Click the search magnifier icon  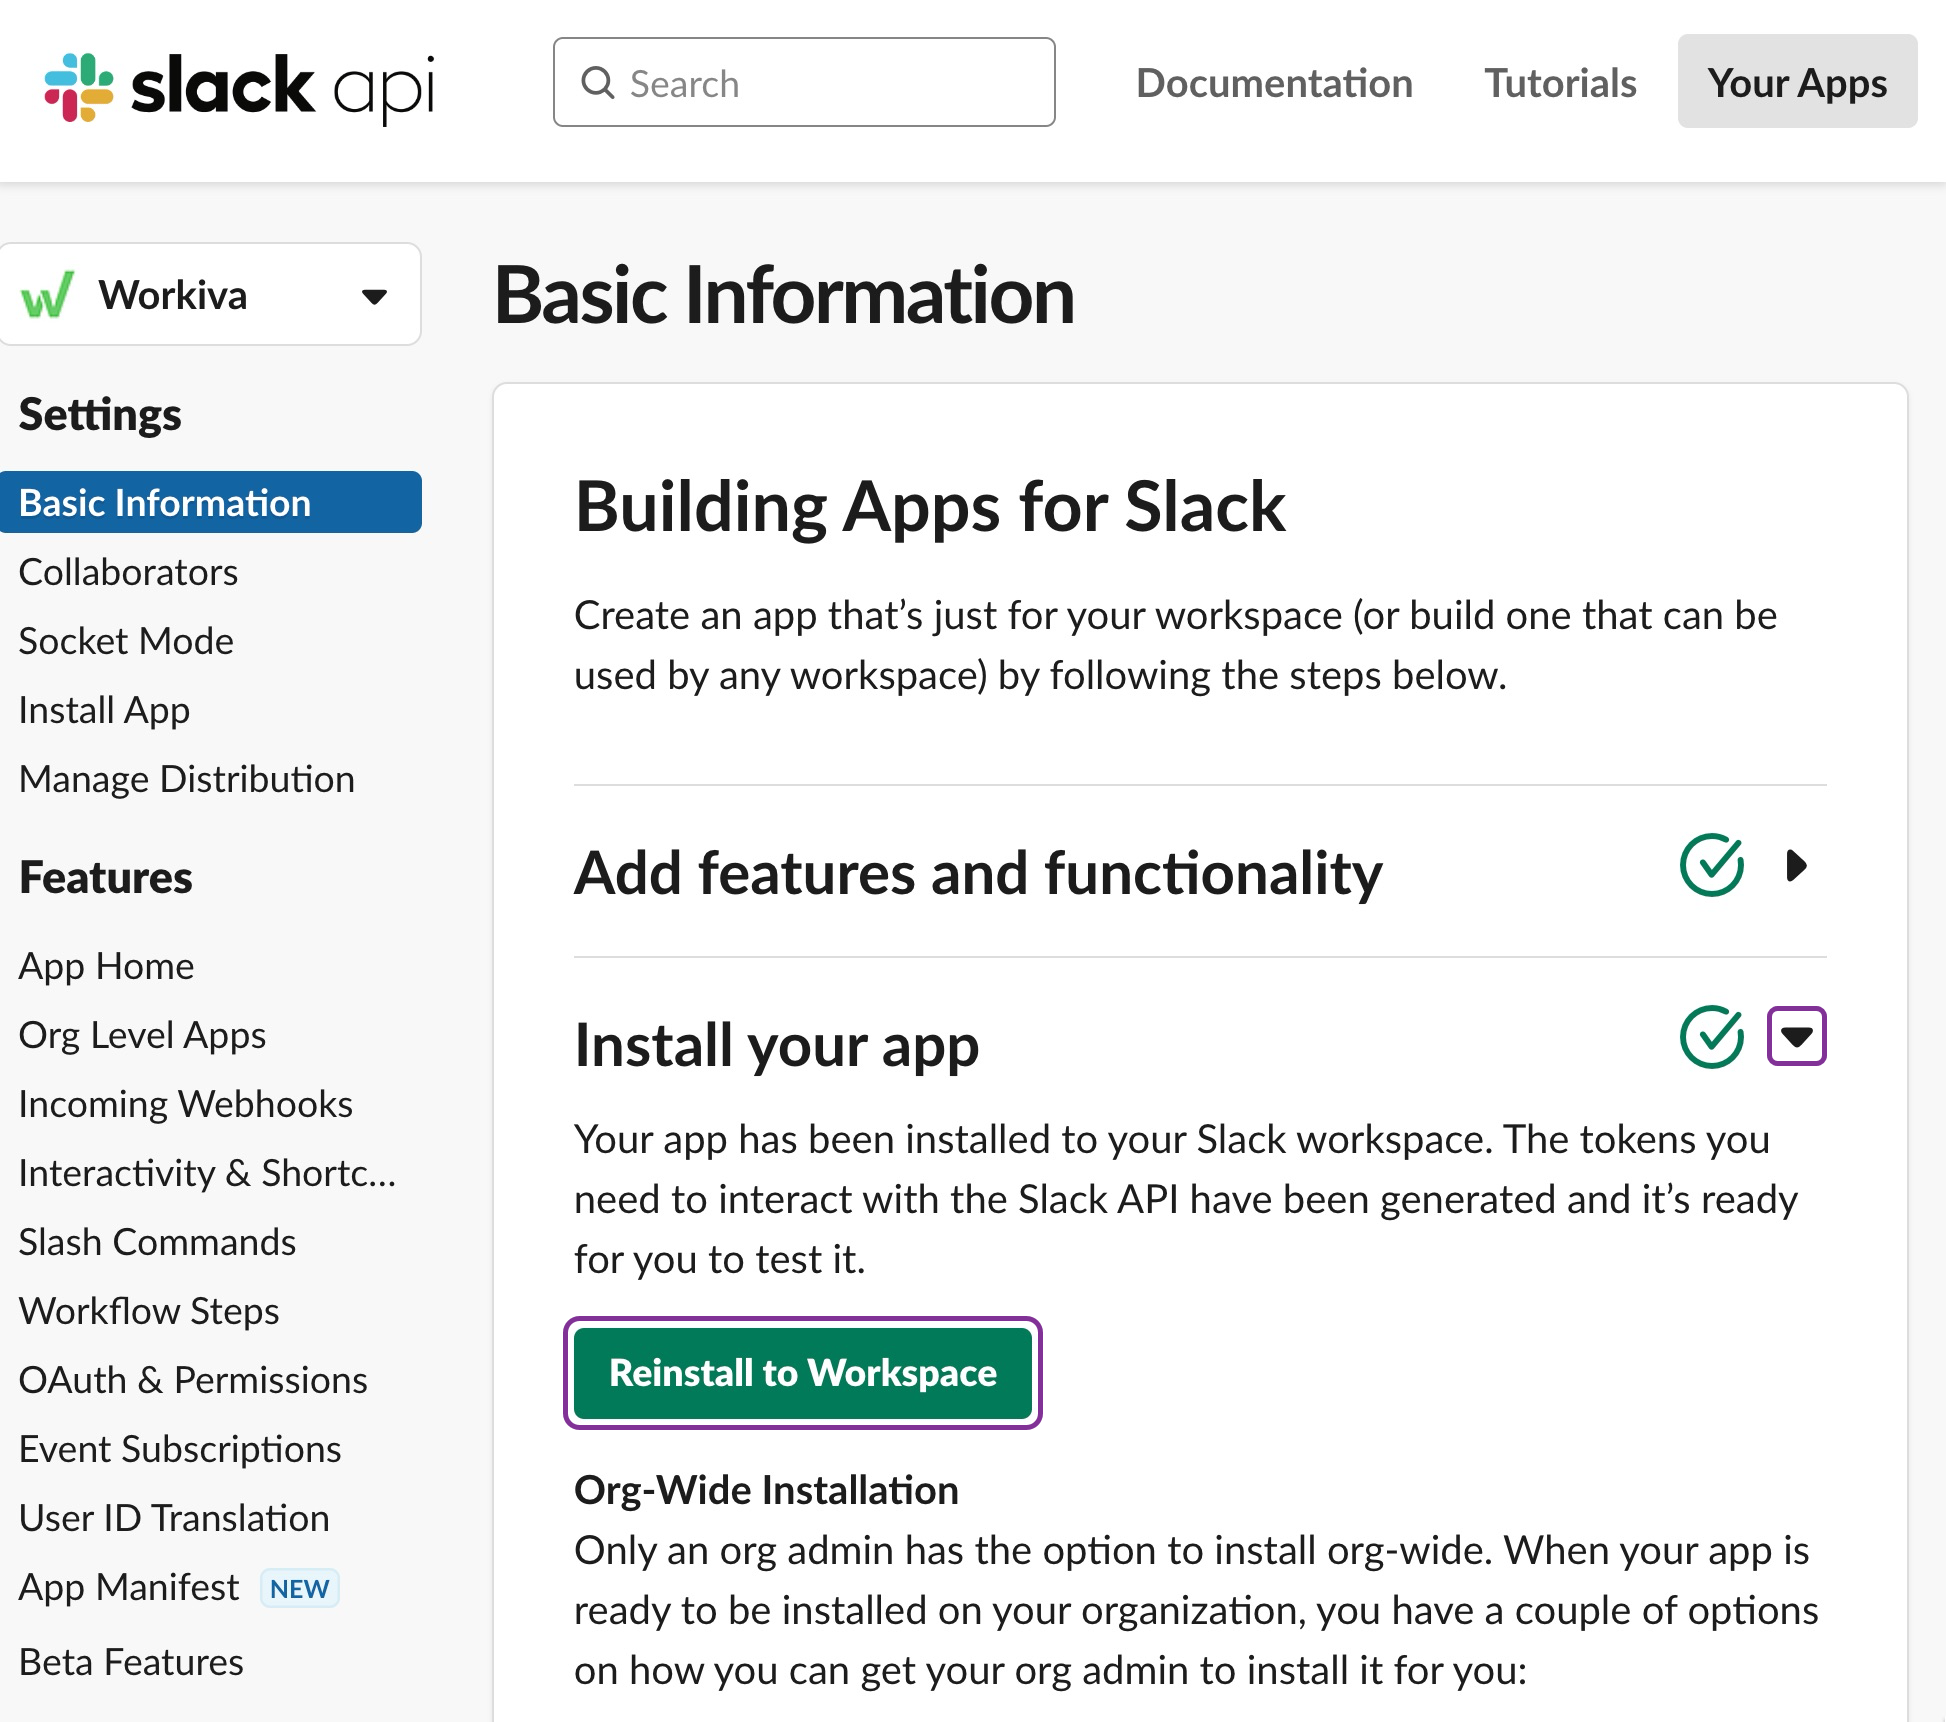598,83
